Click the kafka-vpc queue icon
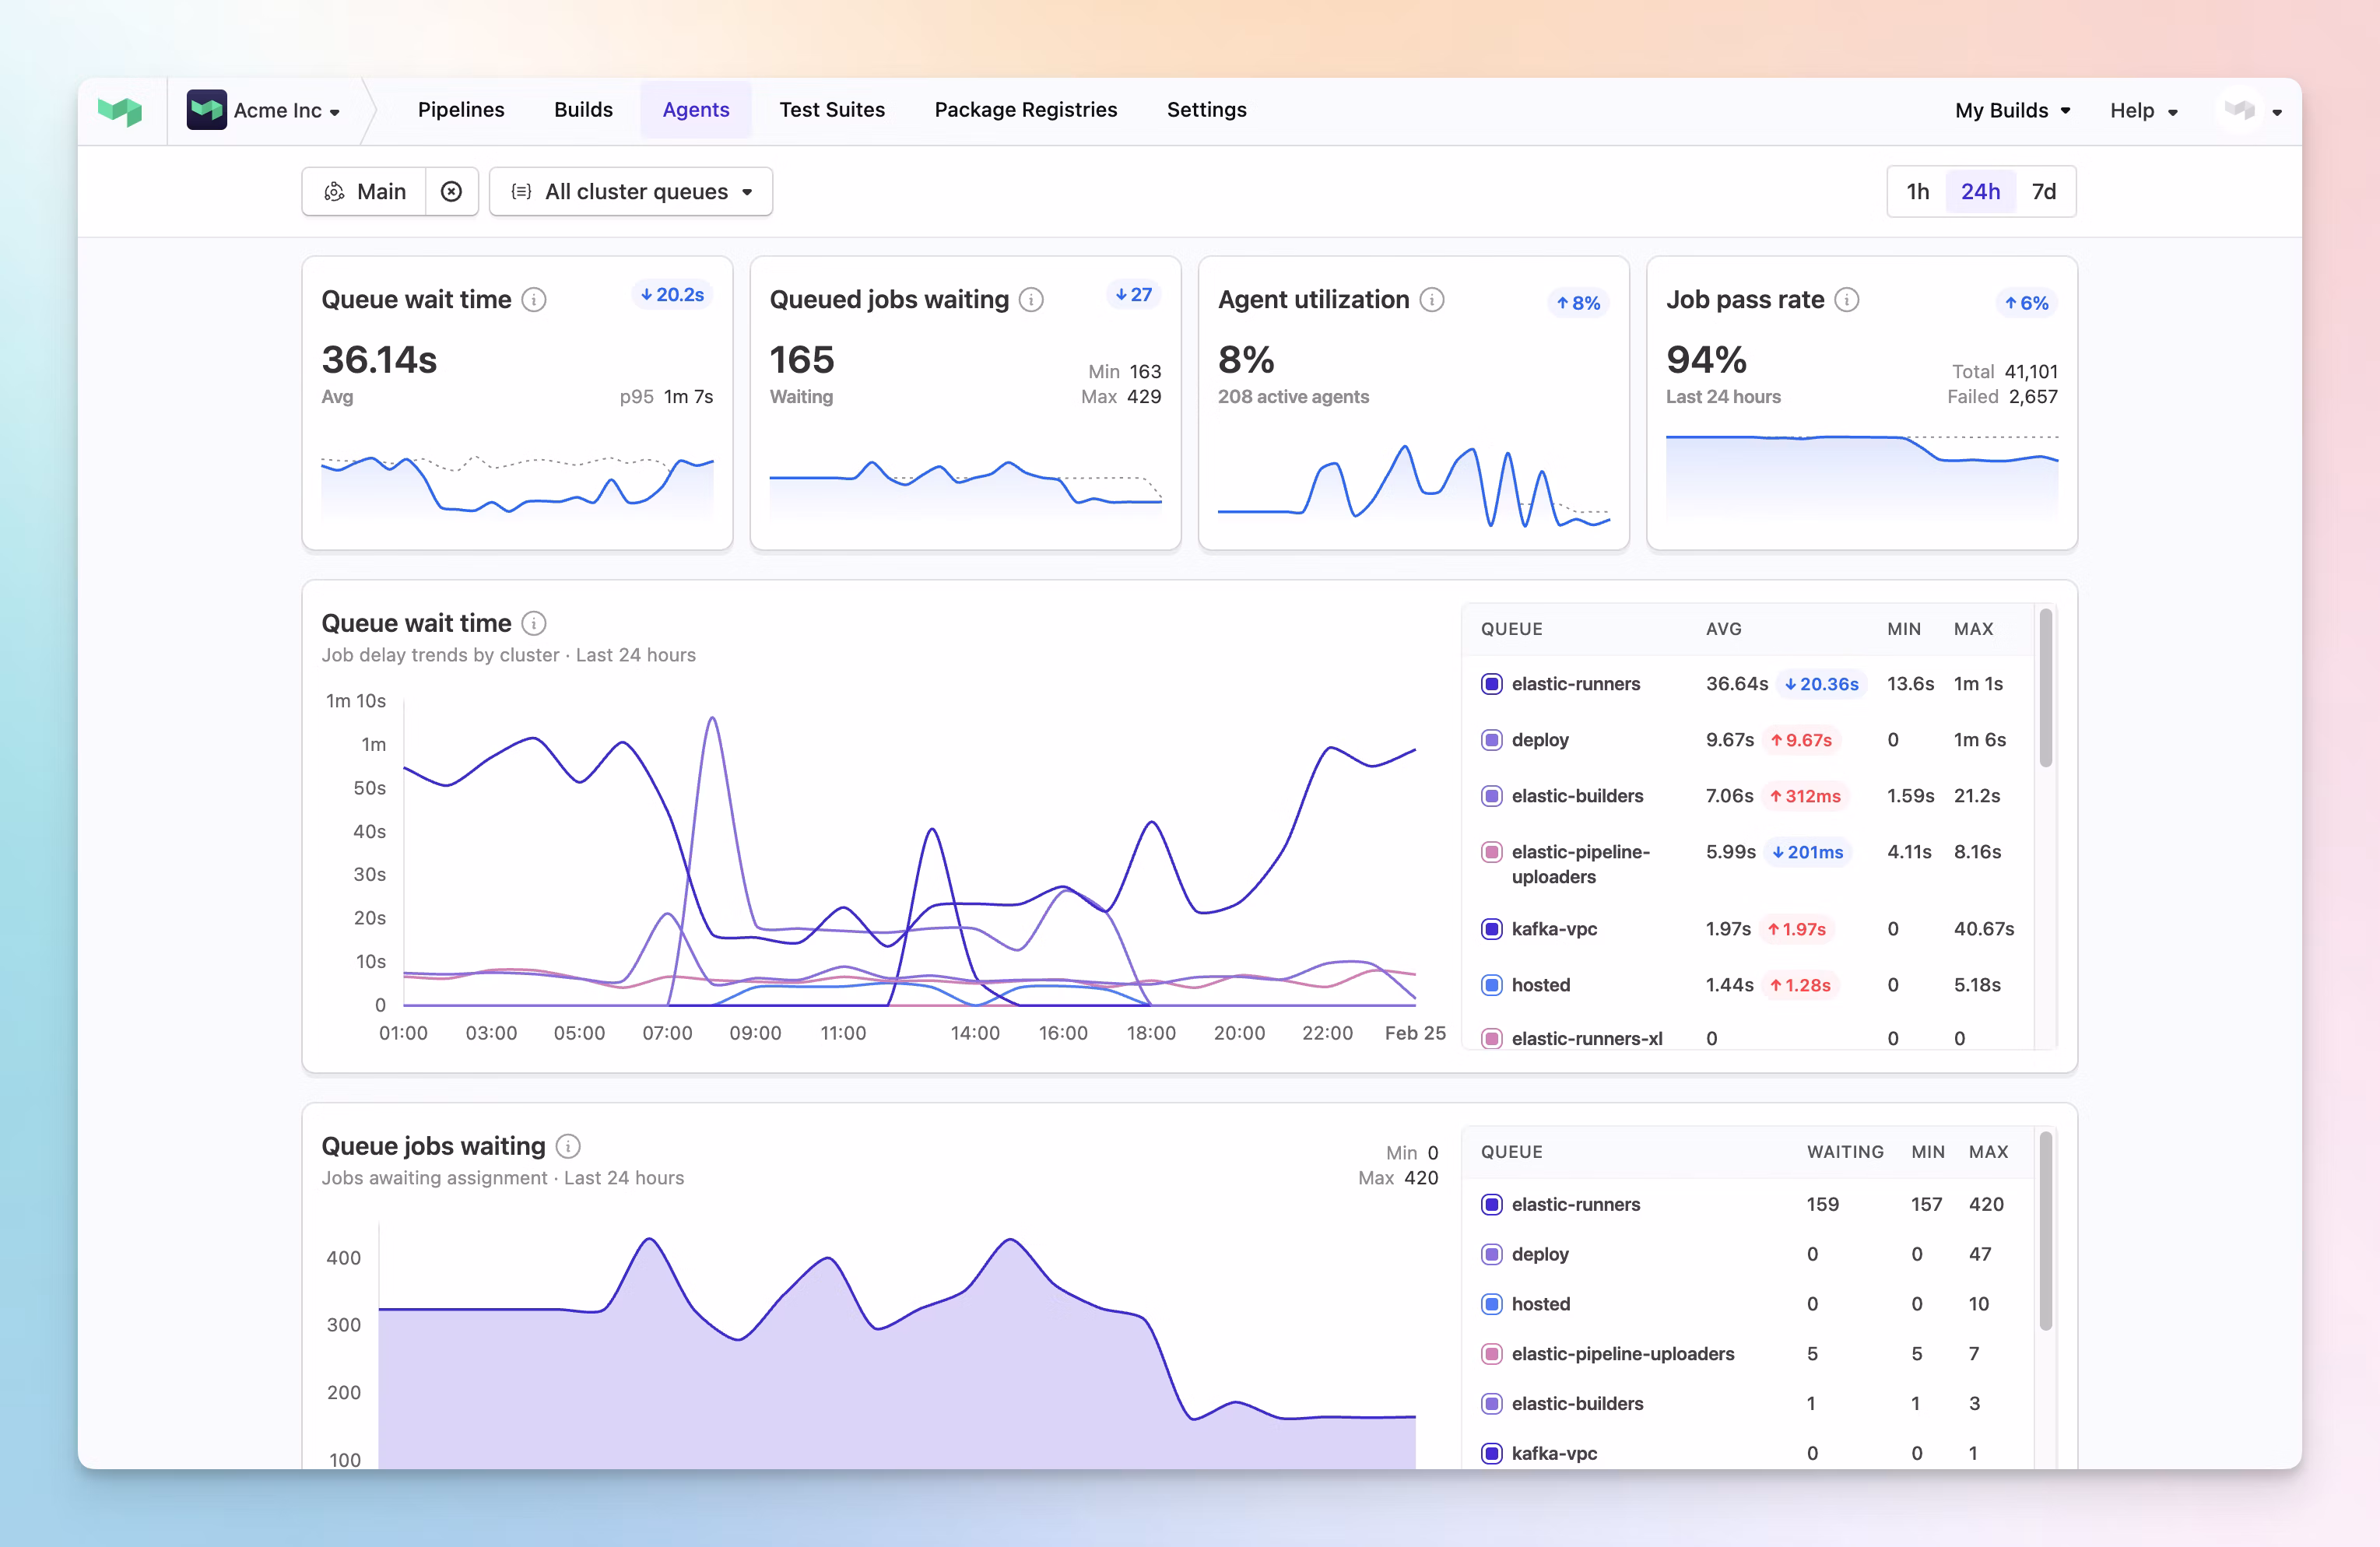2380x1547 pixels. pyautogui.click(x=1491, y=929)
